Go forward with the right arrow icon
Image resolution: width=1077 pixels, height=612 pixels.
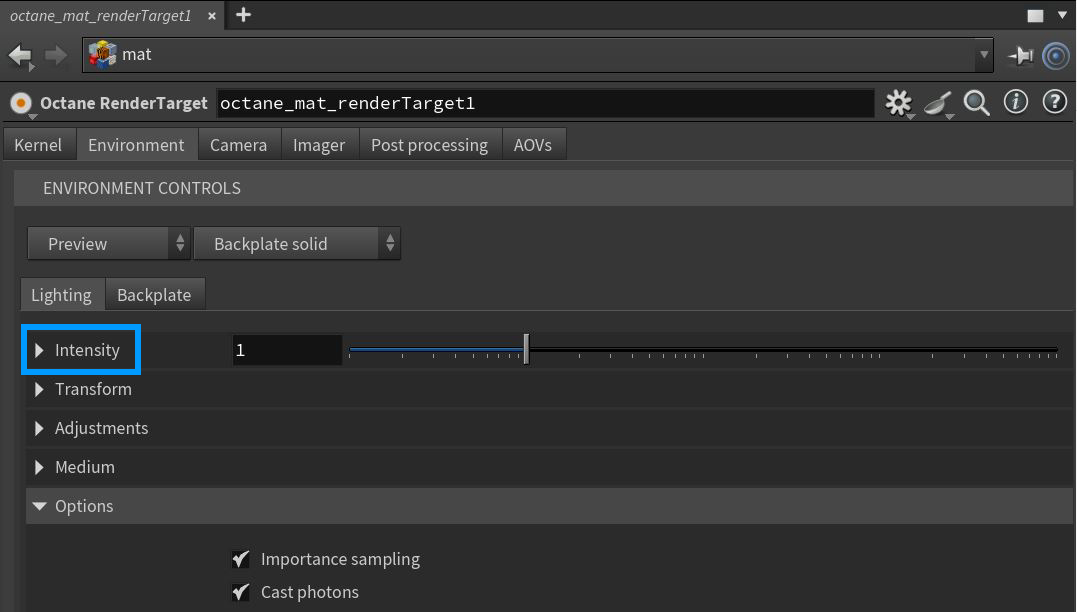coord(56,55)
